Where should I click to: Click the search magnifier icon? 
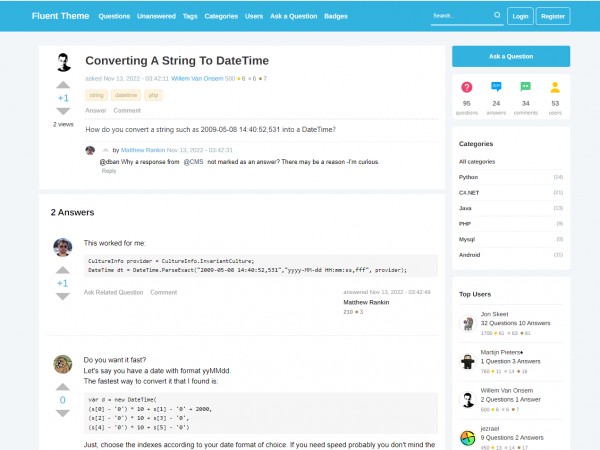(x=497, y=16)
